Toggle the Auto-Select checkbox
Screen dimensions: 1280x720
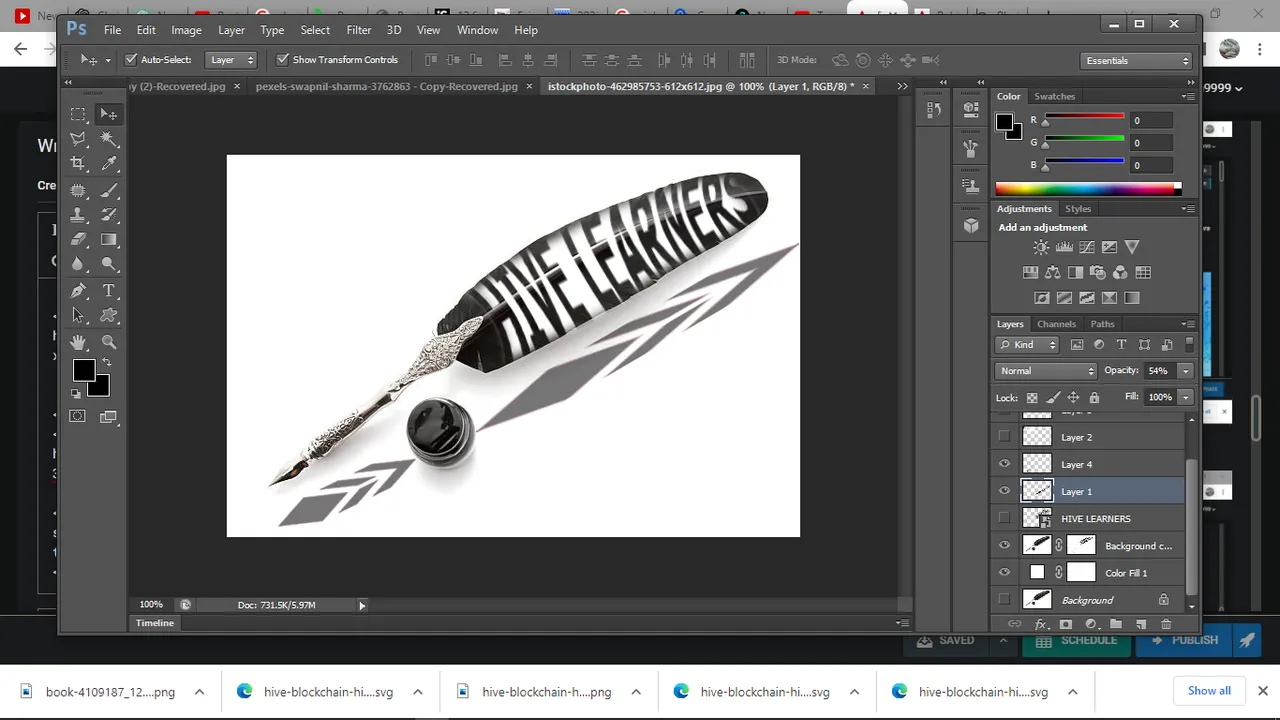[131, 60]
